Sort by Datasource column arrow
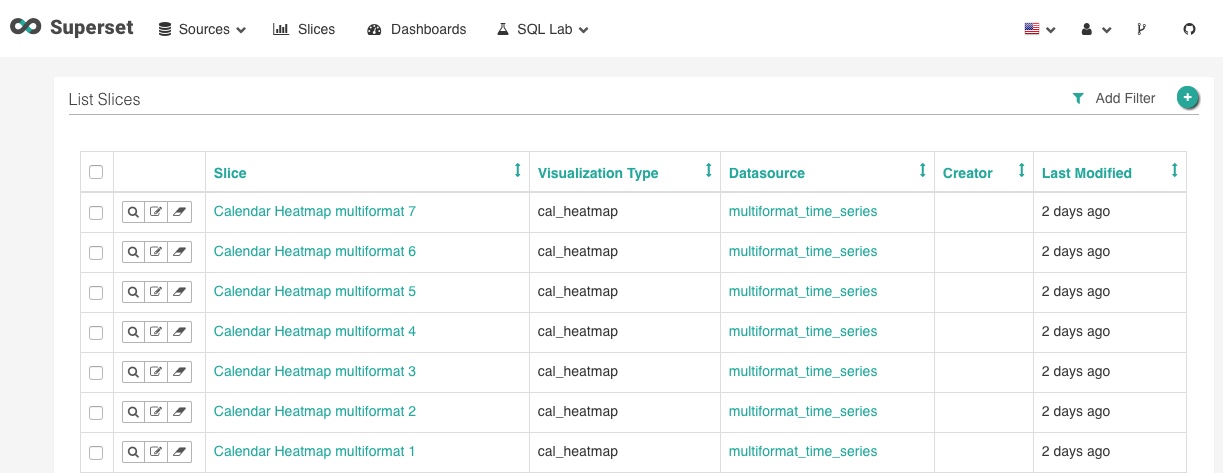The image size is (1223, 473). [x=922, y=171]
